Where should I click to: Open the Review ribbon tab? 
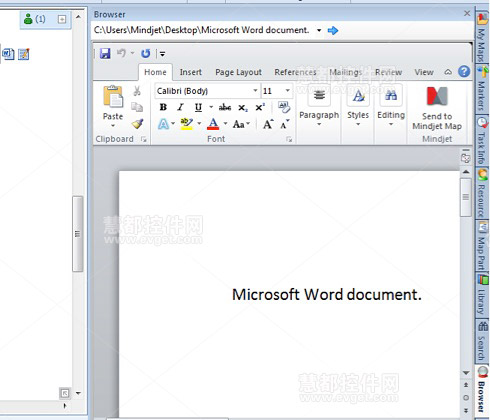tap(388, 72)
